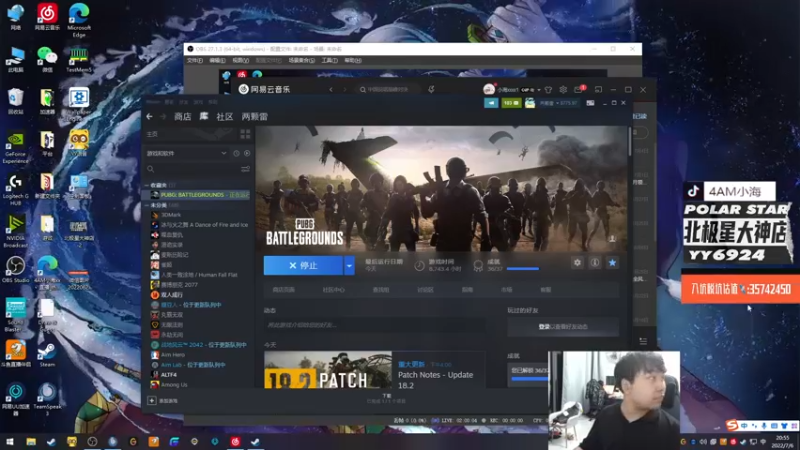800x450 pixels.
Task: Click Steam's forward navigation arrow
Action: [163, 116]
